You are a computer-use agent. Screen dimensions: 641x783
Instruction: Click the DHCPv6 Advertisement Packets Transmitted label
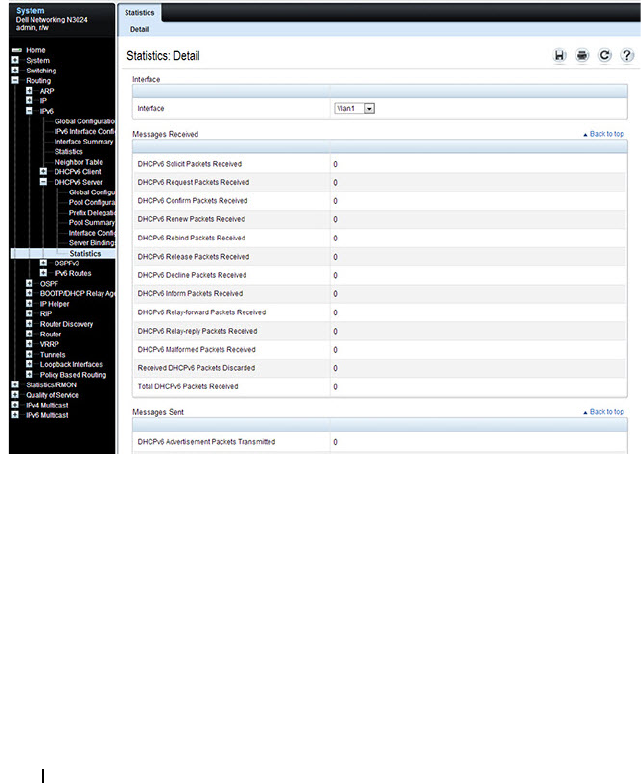pos(206,442)
